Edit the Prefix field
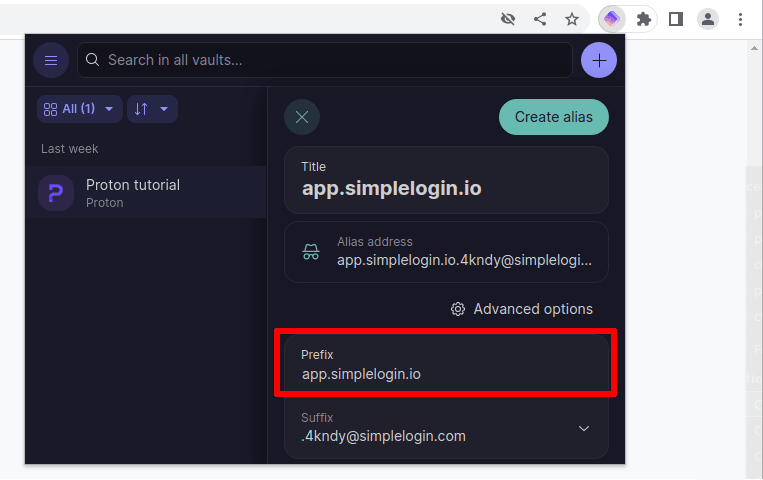Screen dimensions: 763x480 click(x=446, y=365)
